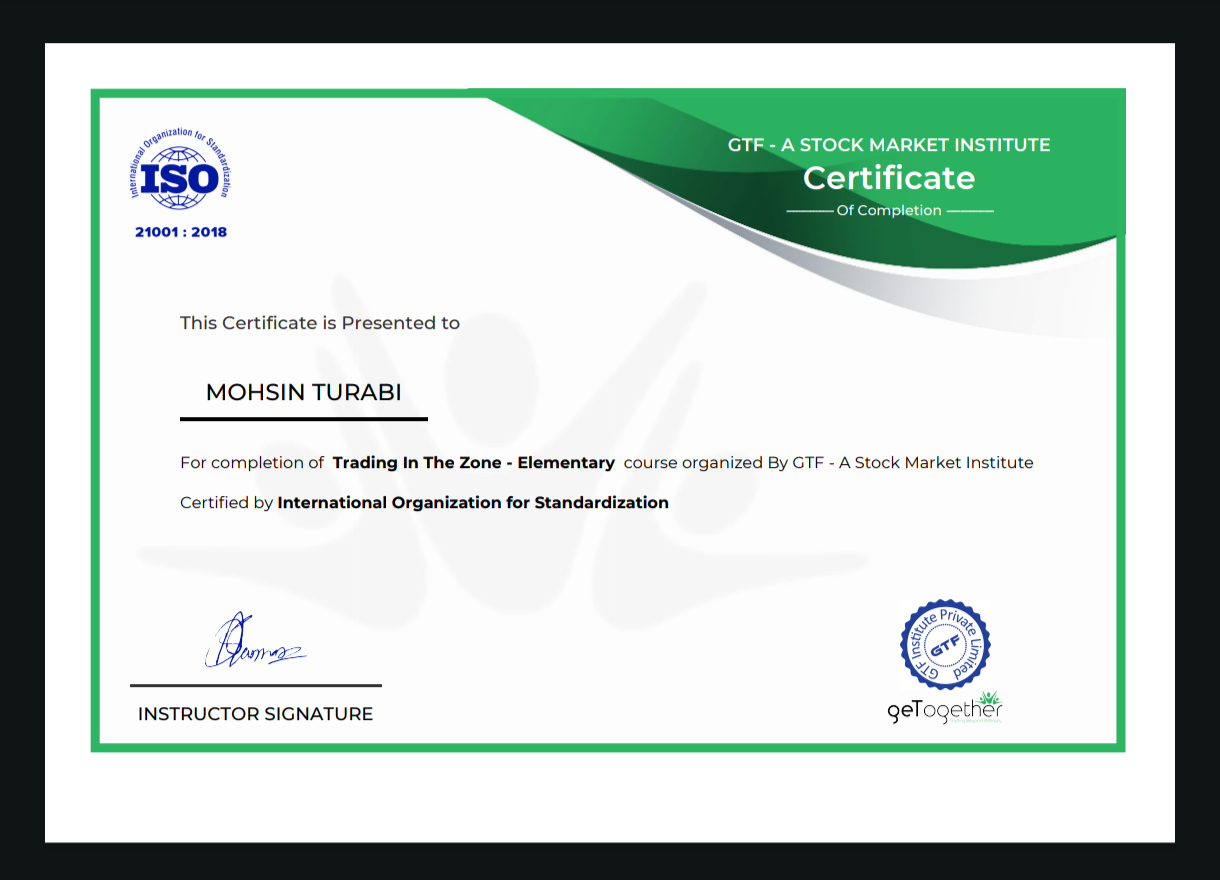This screenshot has height=880, width=1220.
Task: Click the "INSTRUCTOR SIGNATURE" label
Action: tap(255, 714)
